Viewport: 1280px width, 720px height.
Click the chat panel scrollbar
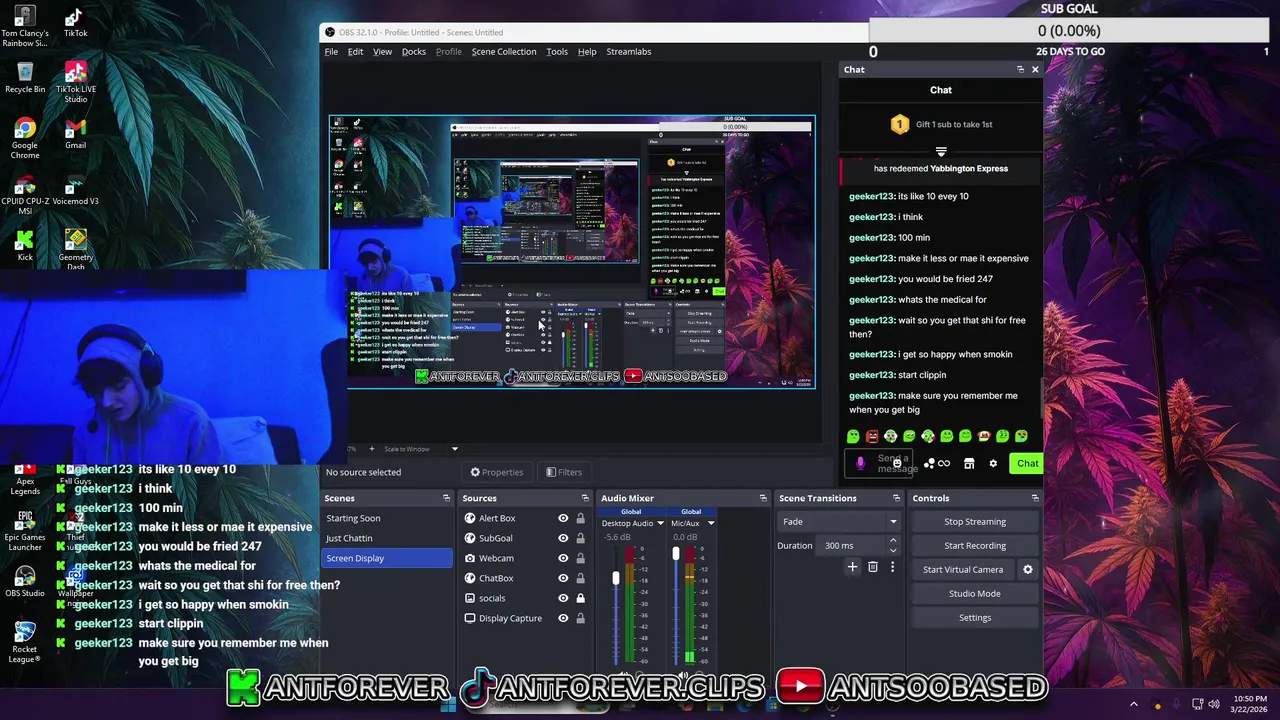pyautogui.click(x=1041, y=400)
